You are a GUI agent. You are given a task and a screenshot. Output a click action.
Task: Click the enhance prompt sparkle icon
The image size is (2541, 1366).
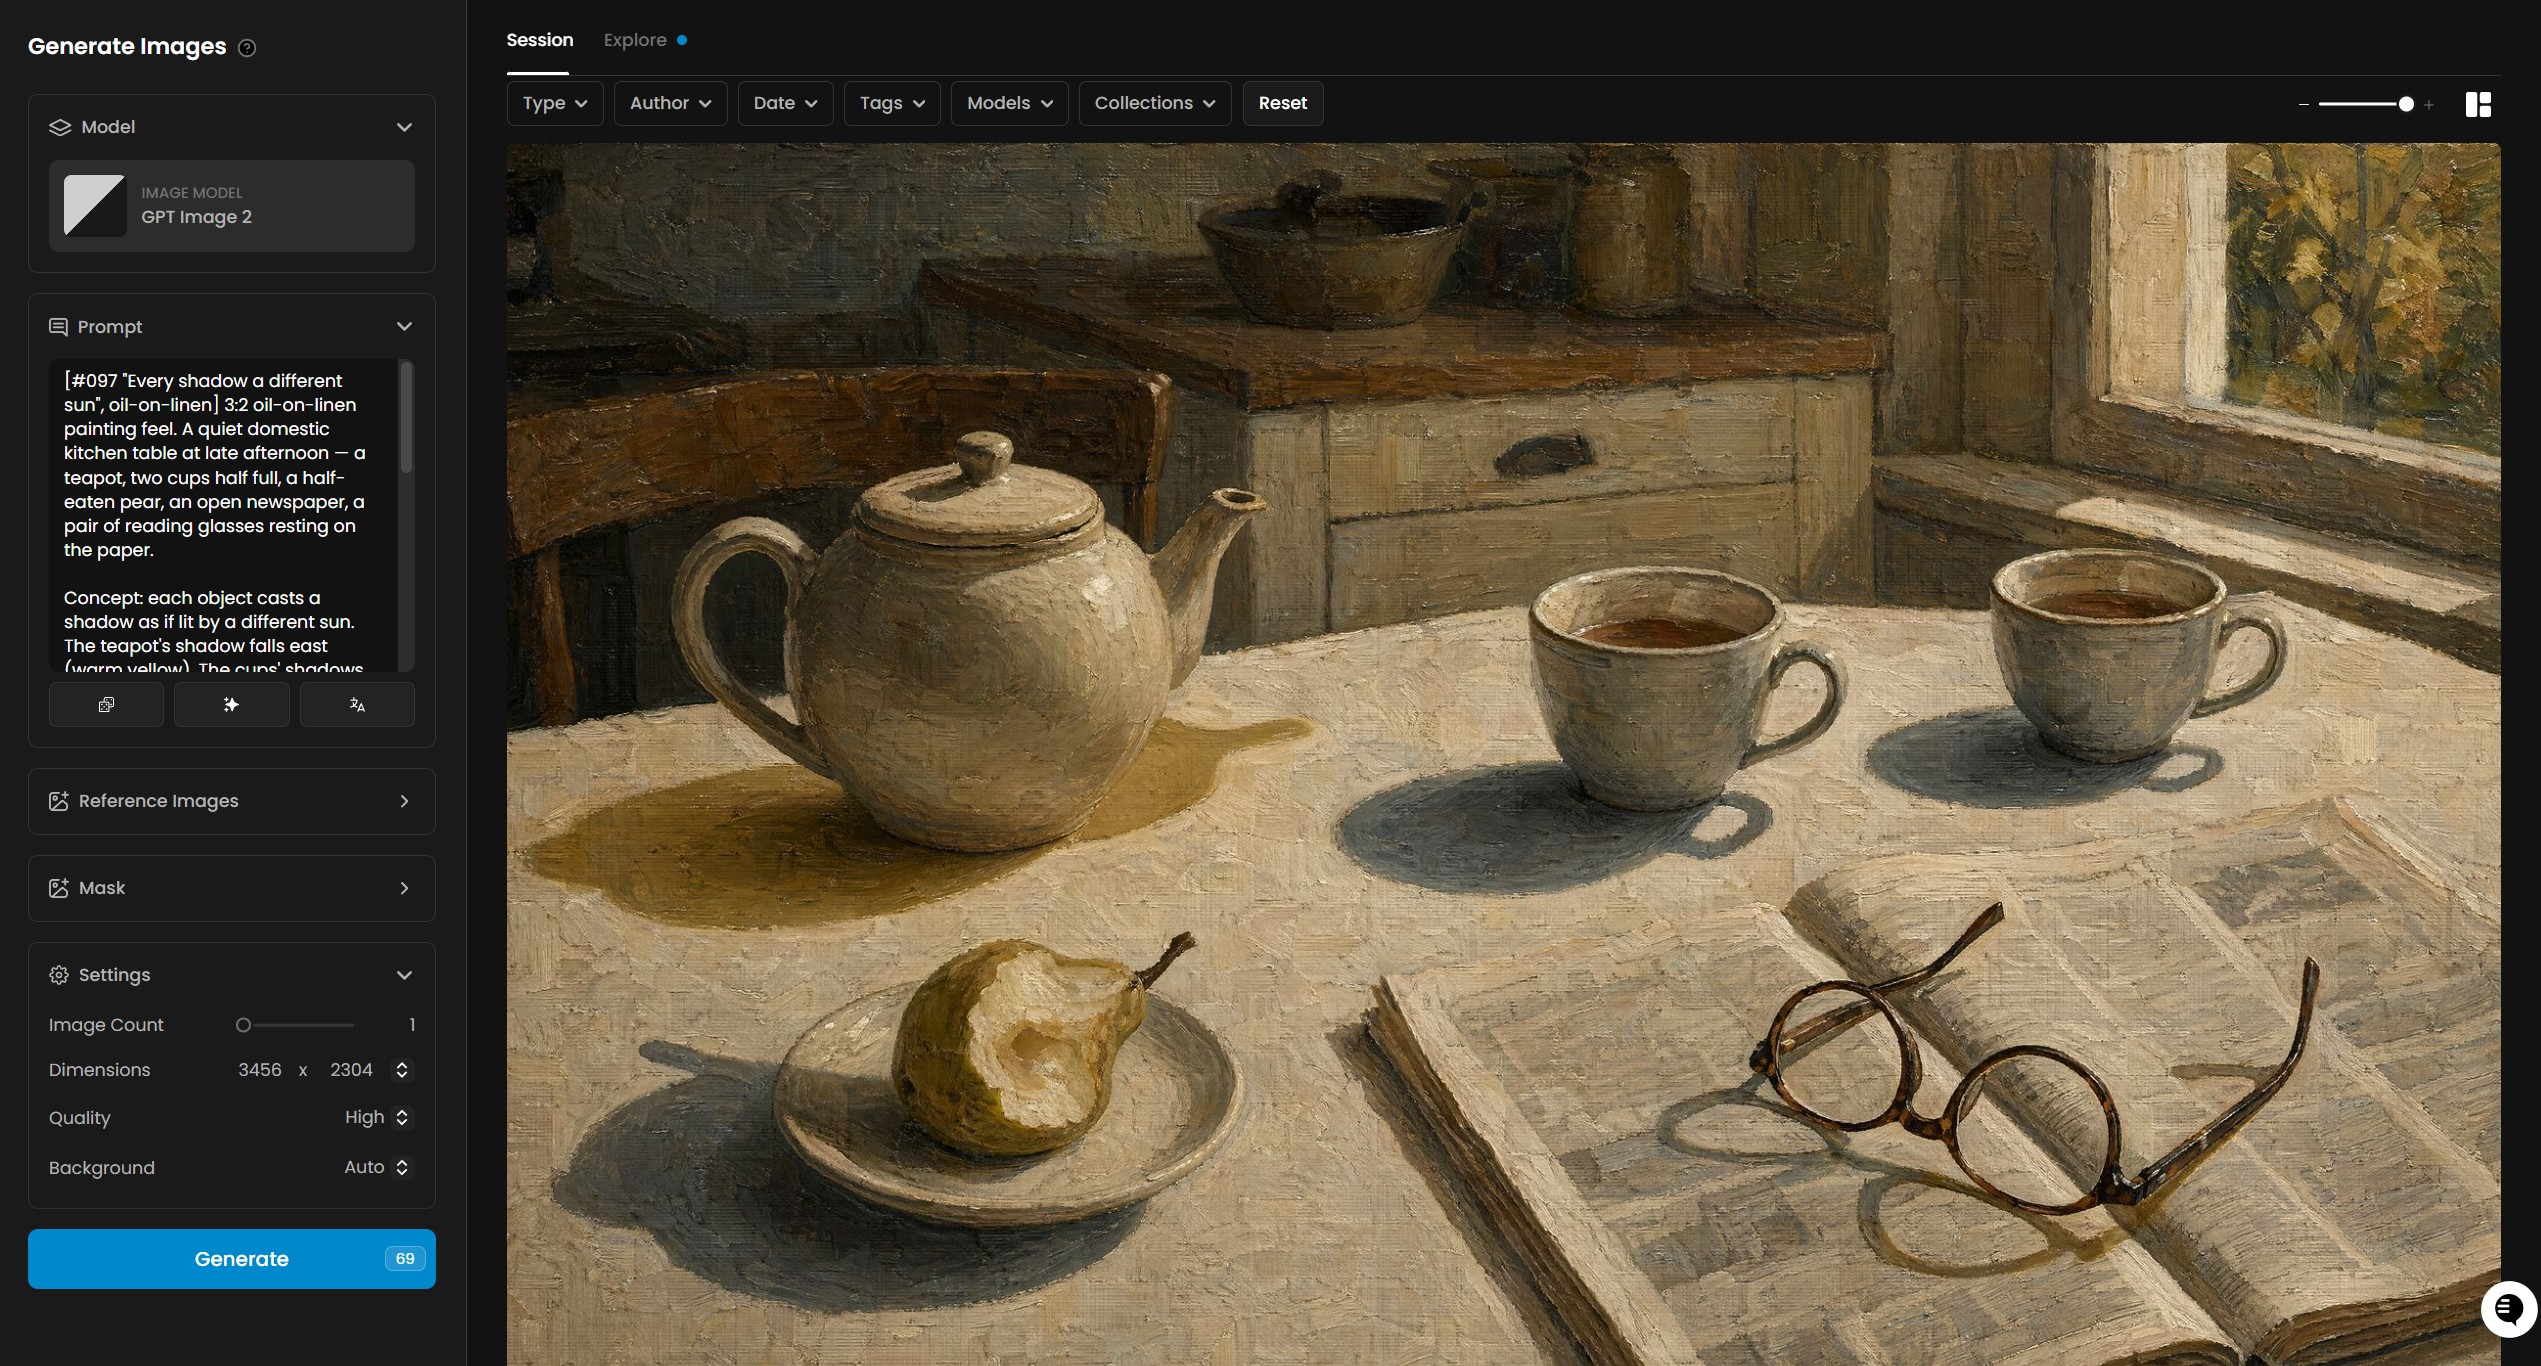tap(231, 705)
